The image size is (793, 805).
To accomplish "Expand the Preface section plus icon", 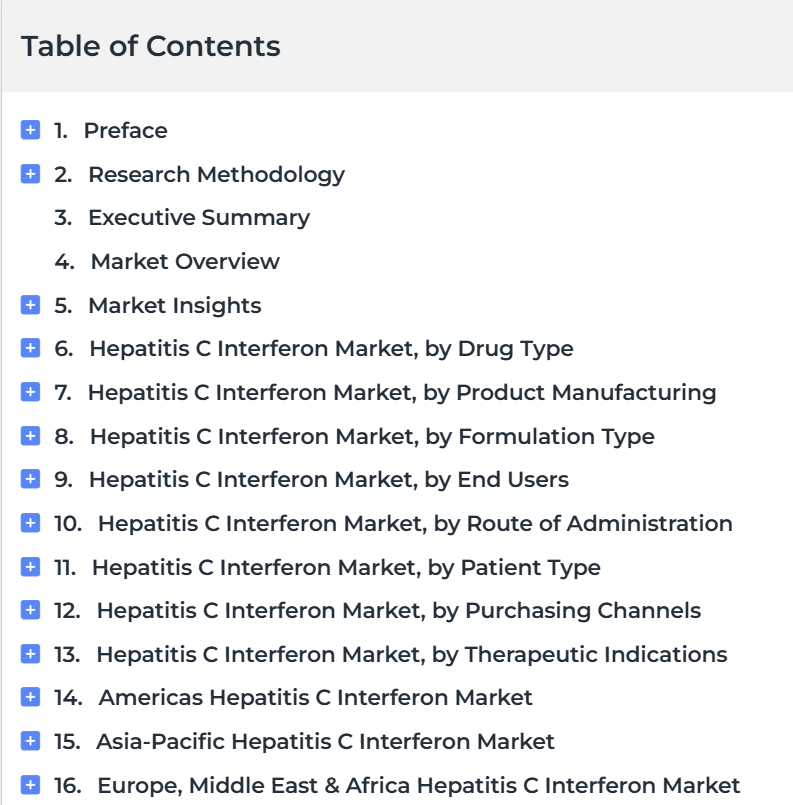I will [x=30, y=130].
